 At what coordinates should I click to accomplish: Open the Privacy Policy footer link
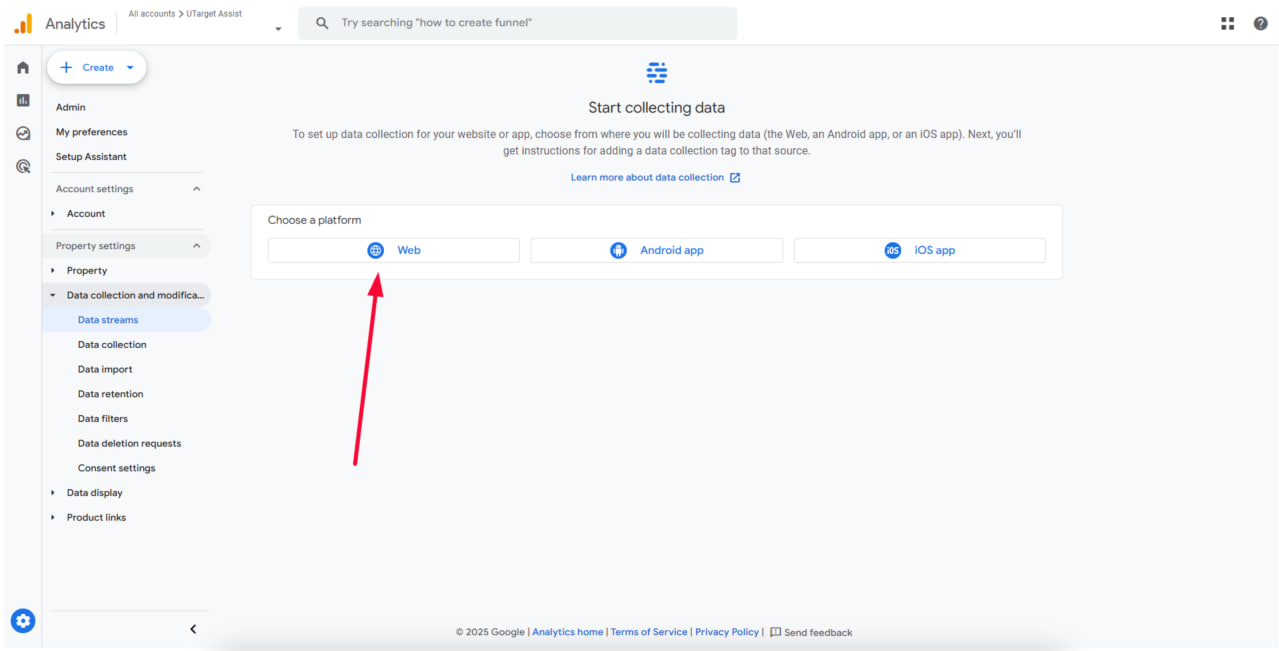pyautogui.click(x=727, y=632)
